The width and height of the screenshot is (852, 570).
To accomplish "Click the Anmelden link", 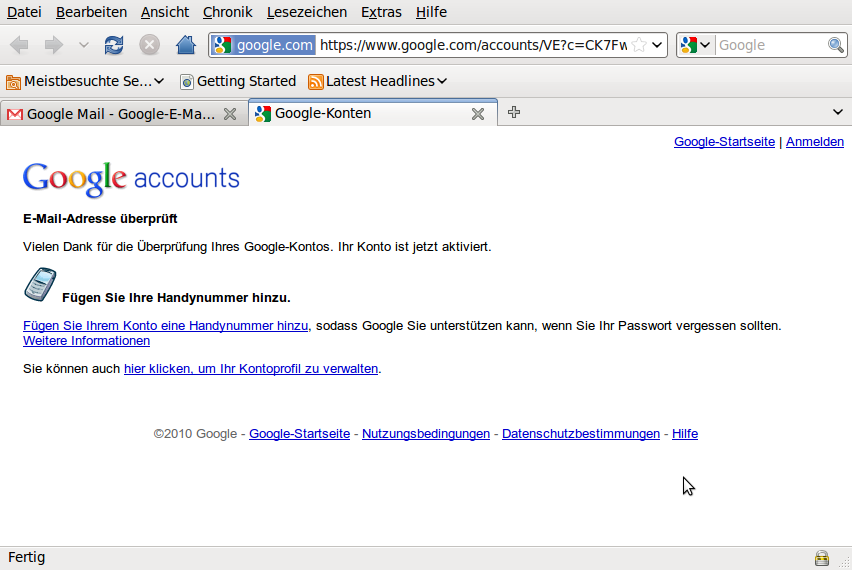I will point(815,142).
